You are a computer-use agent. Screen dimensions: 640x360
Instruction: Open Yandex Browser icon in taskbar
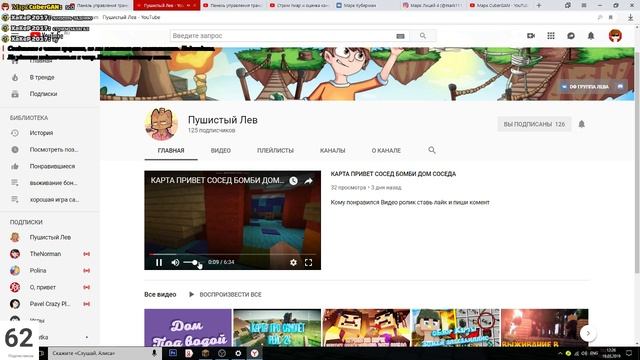coord(254,353)
